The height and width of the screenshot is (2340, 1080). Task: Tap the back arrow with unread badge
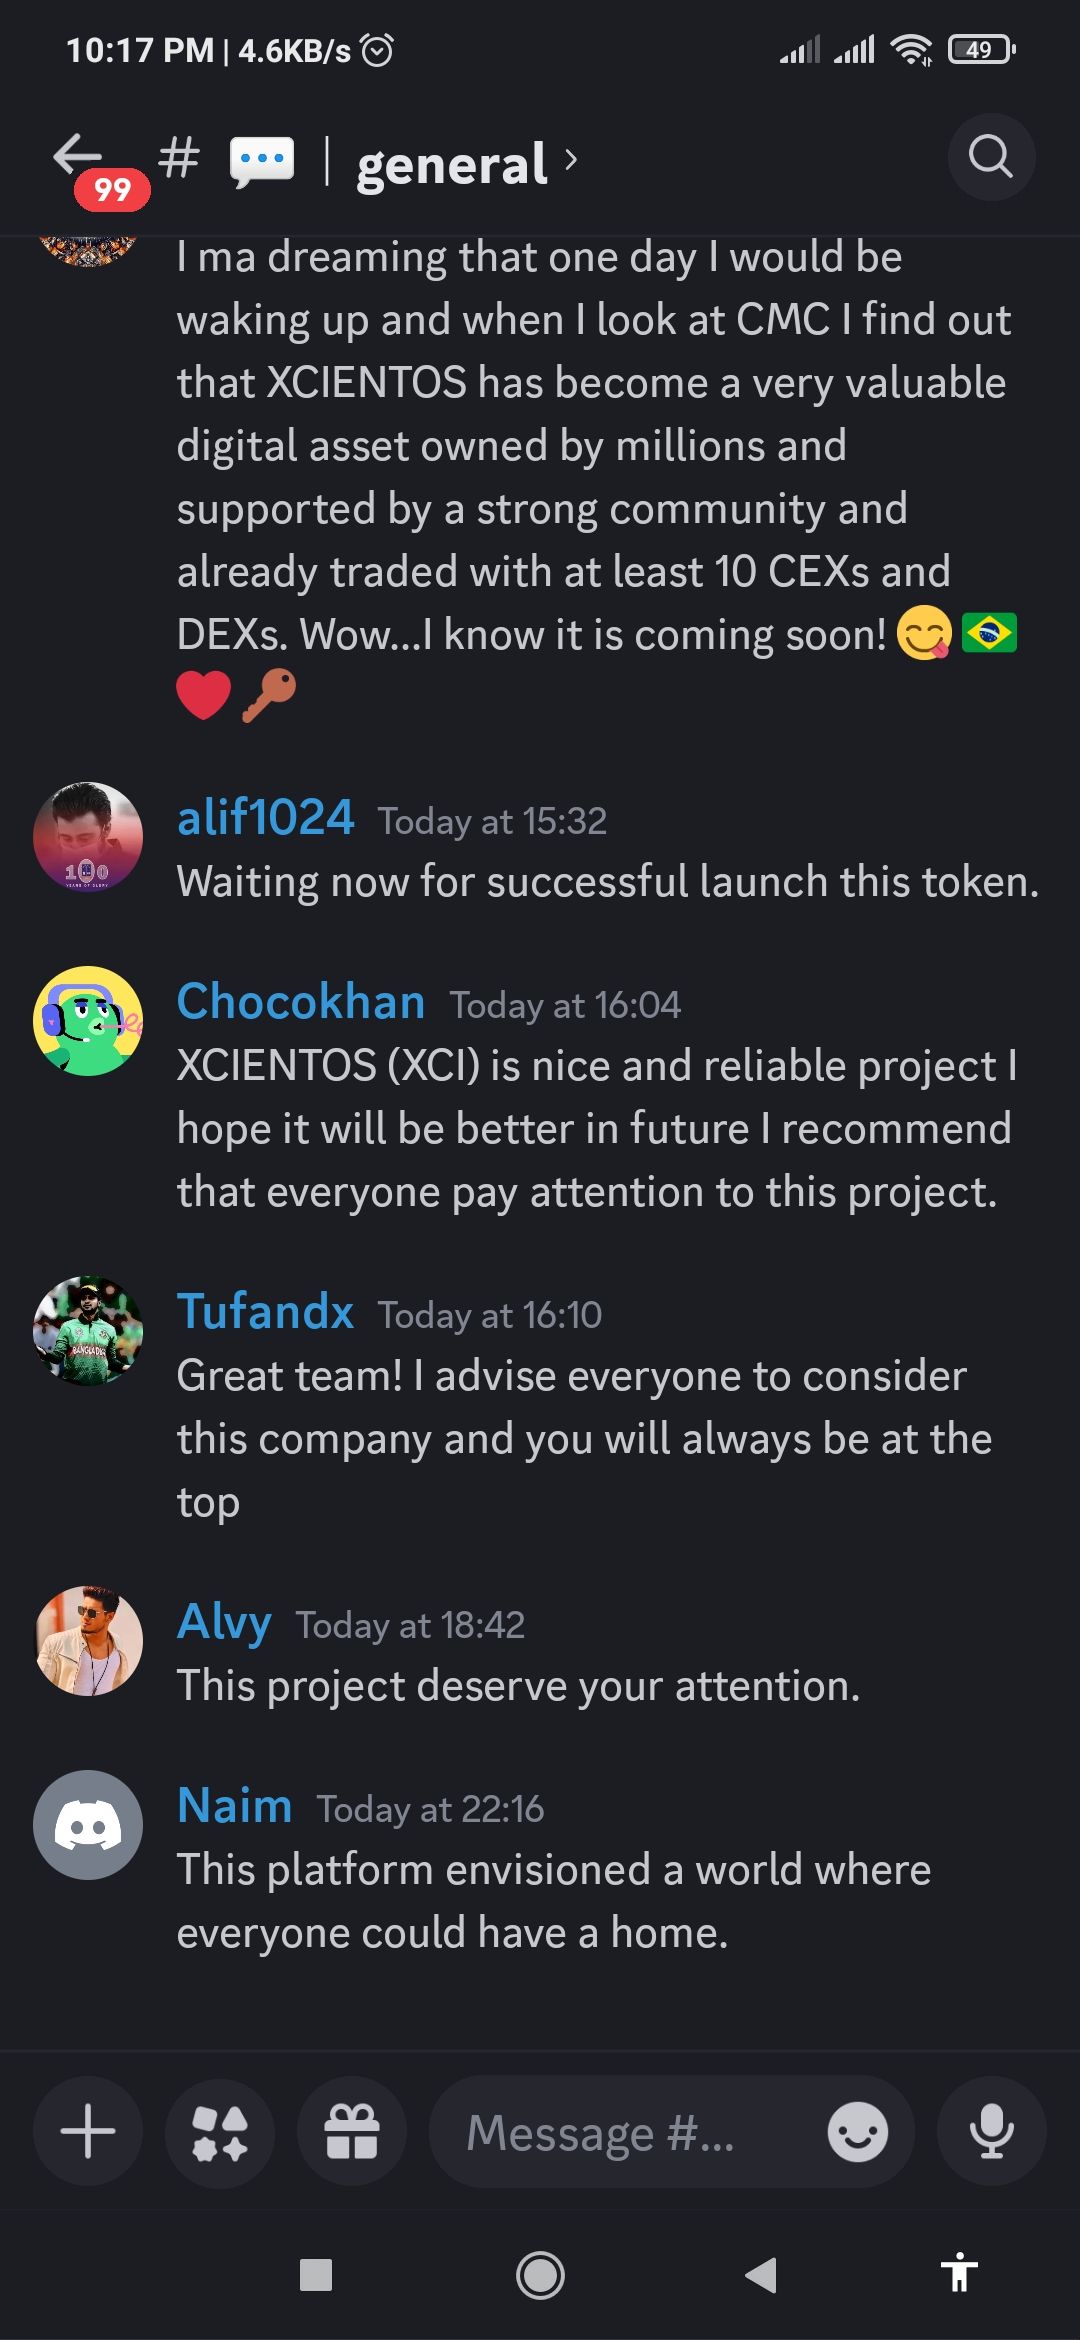point(80,158)
